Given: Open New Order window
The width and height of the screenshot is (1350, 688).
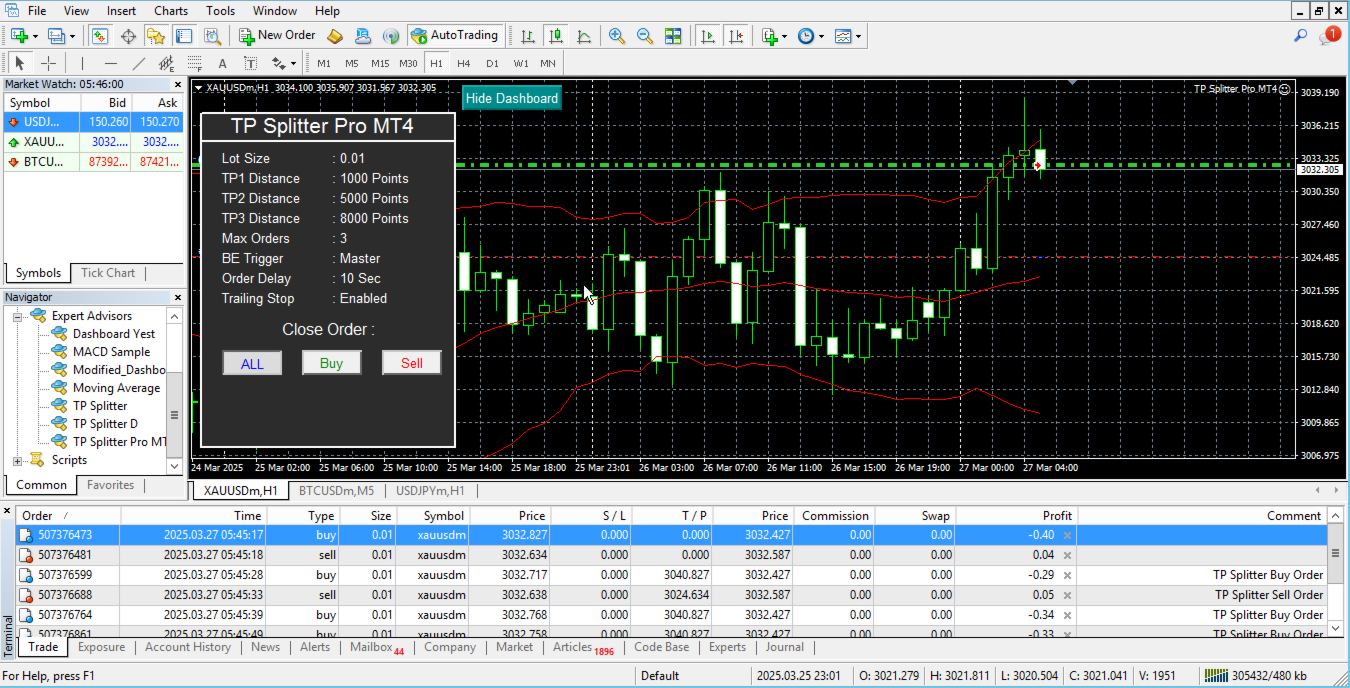Looking at the screenshot, I should coord(277,36).
